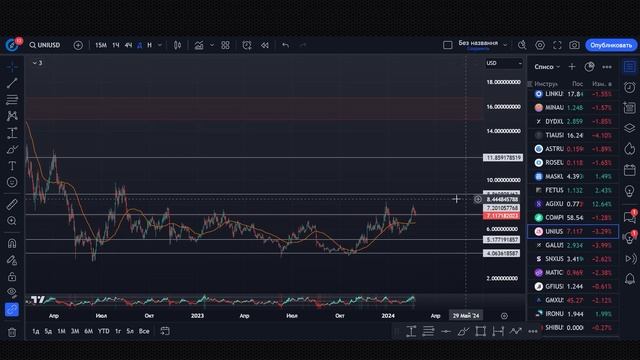640x360 pixels.
Task: Toggle the highlighted drawing sync link button
Action: [x=12, y=310]
